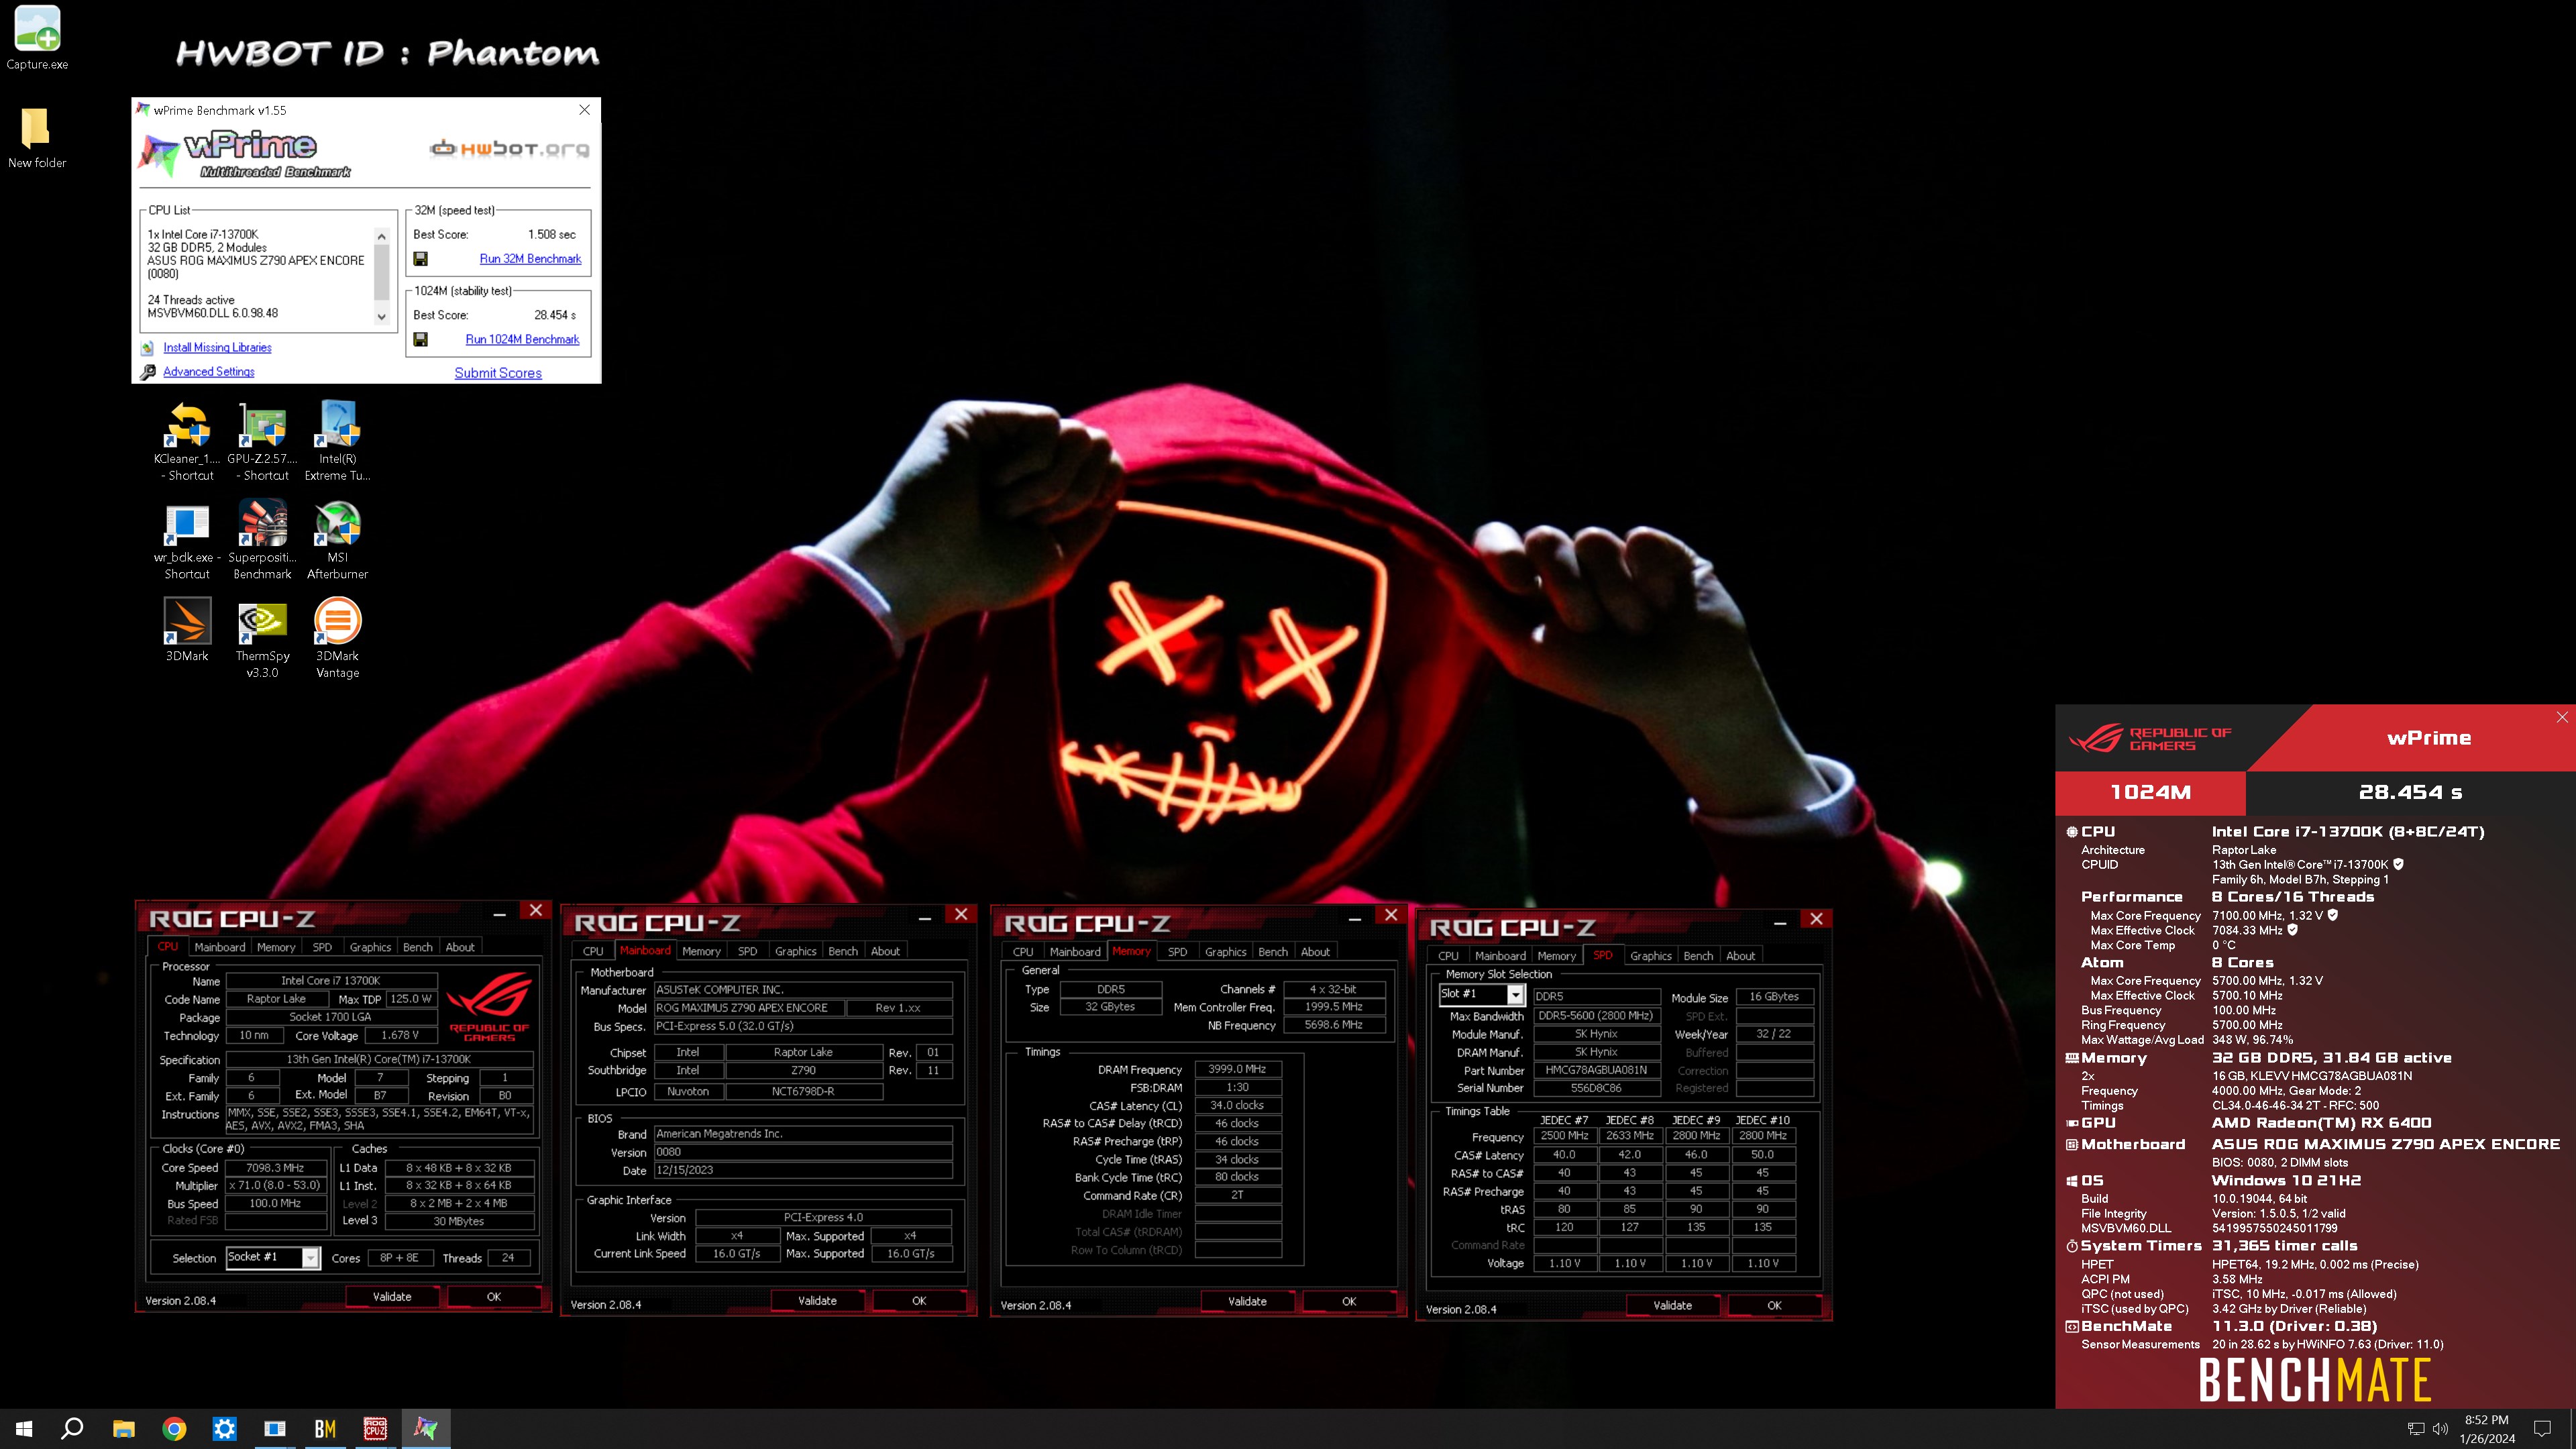Click the taskbar clock showing 8:52 PM
Screen dimensions: 2576x1449
click(x=2486, y=1429)
